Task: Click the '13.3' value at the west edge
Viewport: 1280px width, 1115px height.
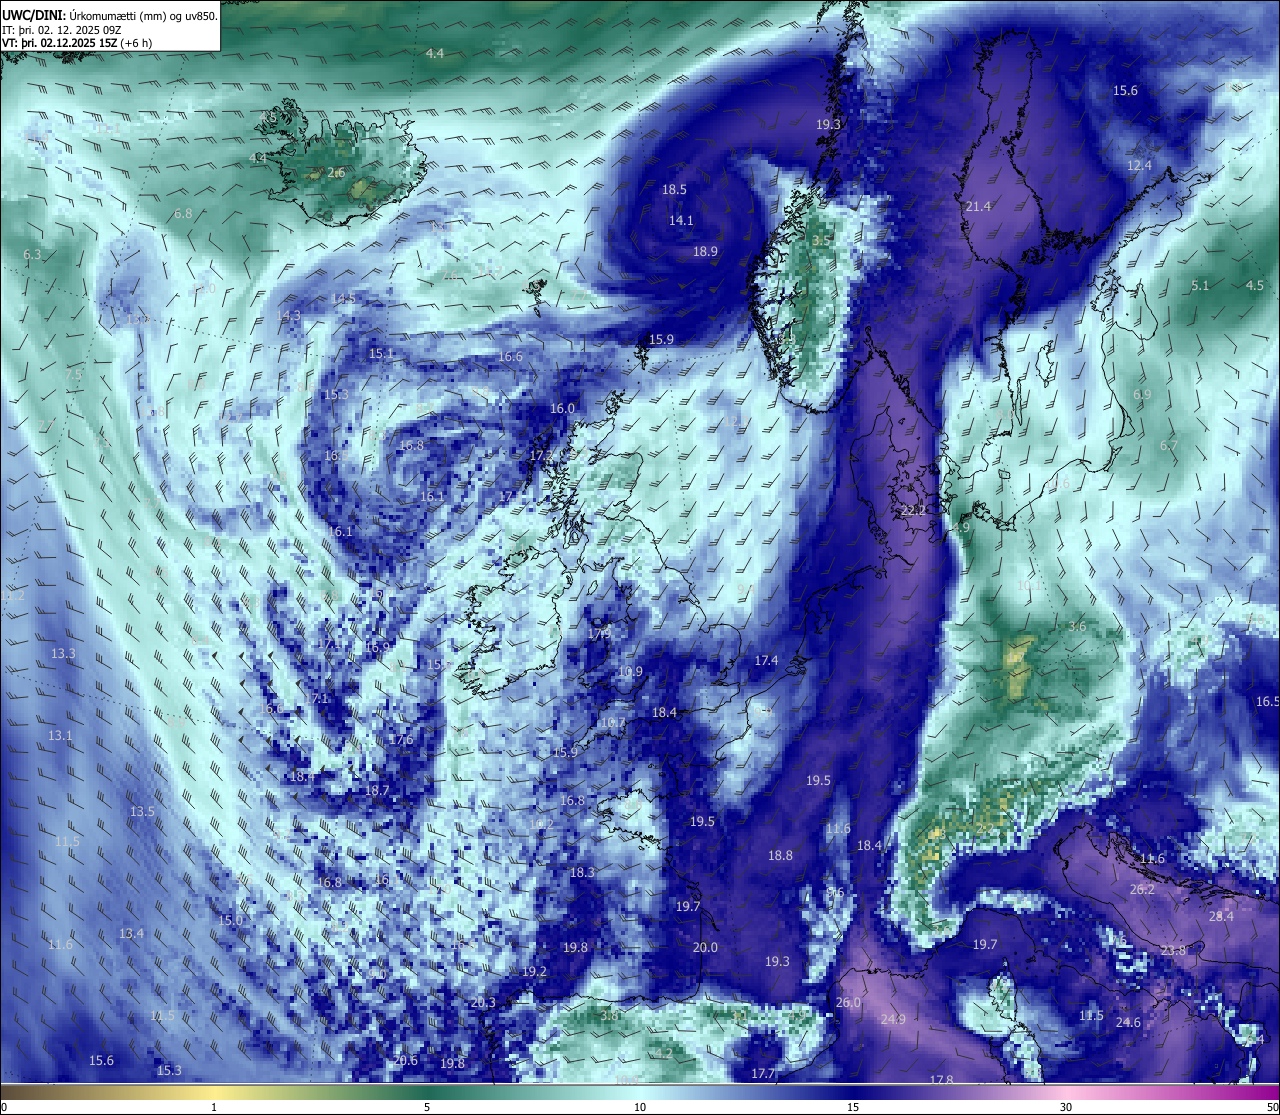Action: [x=62, y=653]
